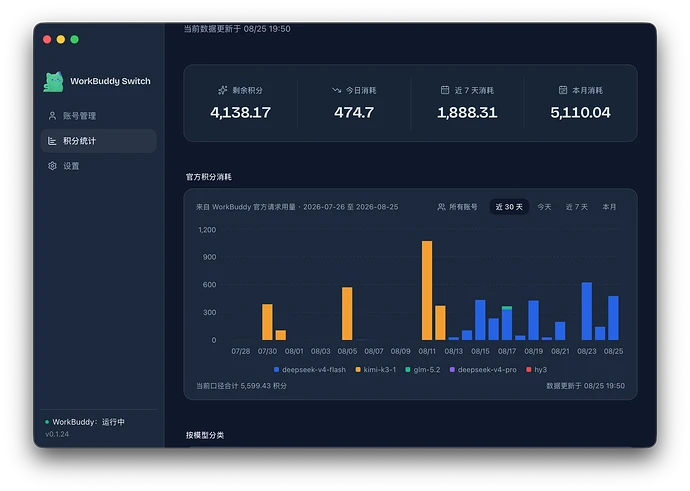Toggle kimi-k3-1 legend series
690x491 pixels.
coord(376,370)
